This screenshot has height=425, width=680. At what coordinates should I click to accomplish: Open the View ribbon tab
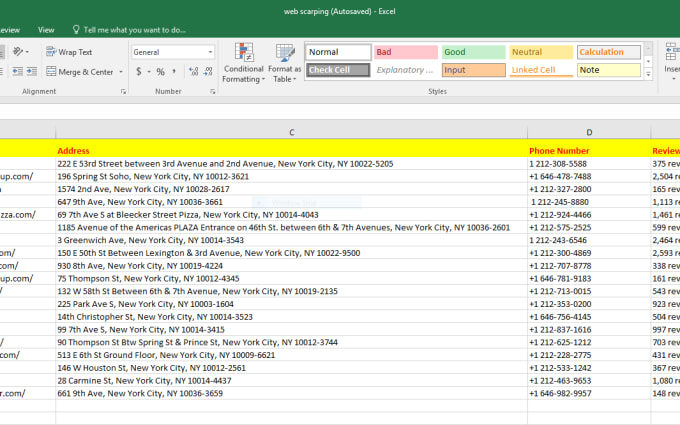(x=46, y=30)
